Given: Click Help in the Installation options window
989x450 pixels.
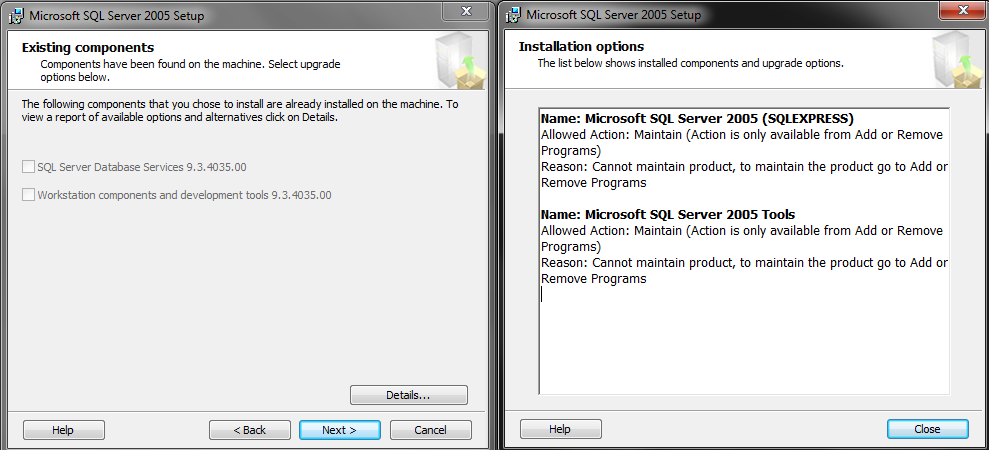Looking at the screenshot, I should [x=560, y=429].
